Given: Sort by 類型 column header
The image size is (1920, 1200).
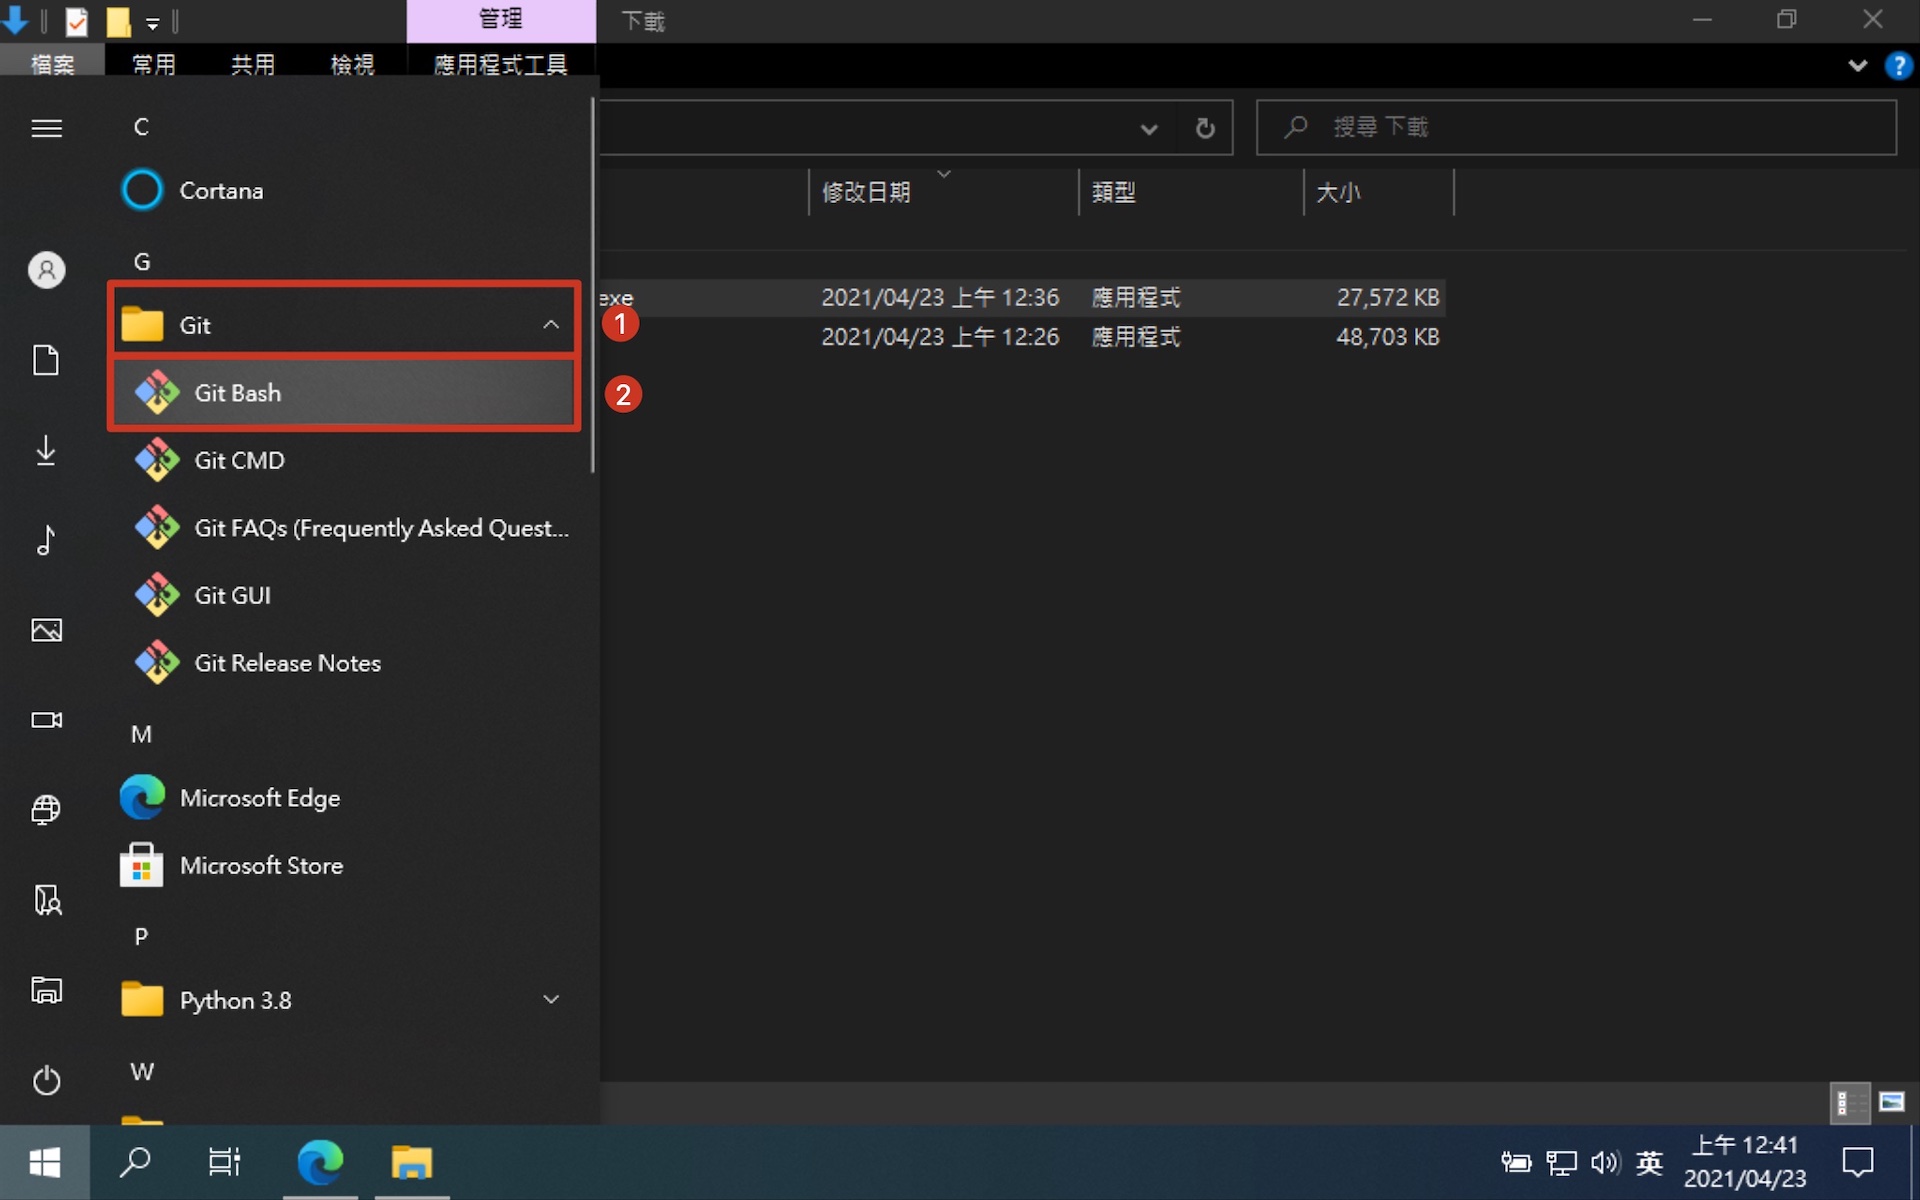Looking at the screenshot, I should point(1190,192).
